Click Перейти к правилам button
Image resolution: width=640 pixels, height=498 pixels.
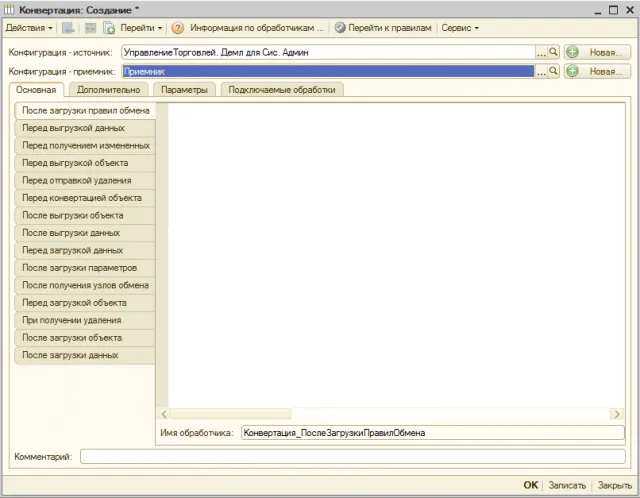[x=383, y=28]
